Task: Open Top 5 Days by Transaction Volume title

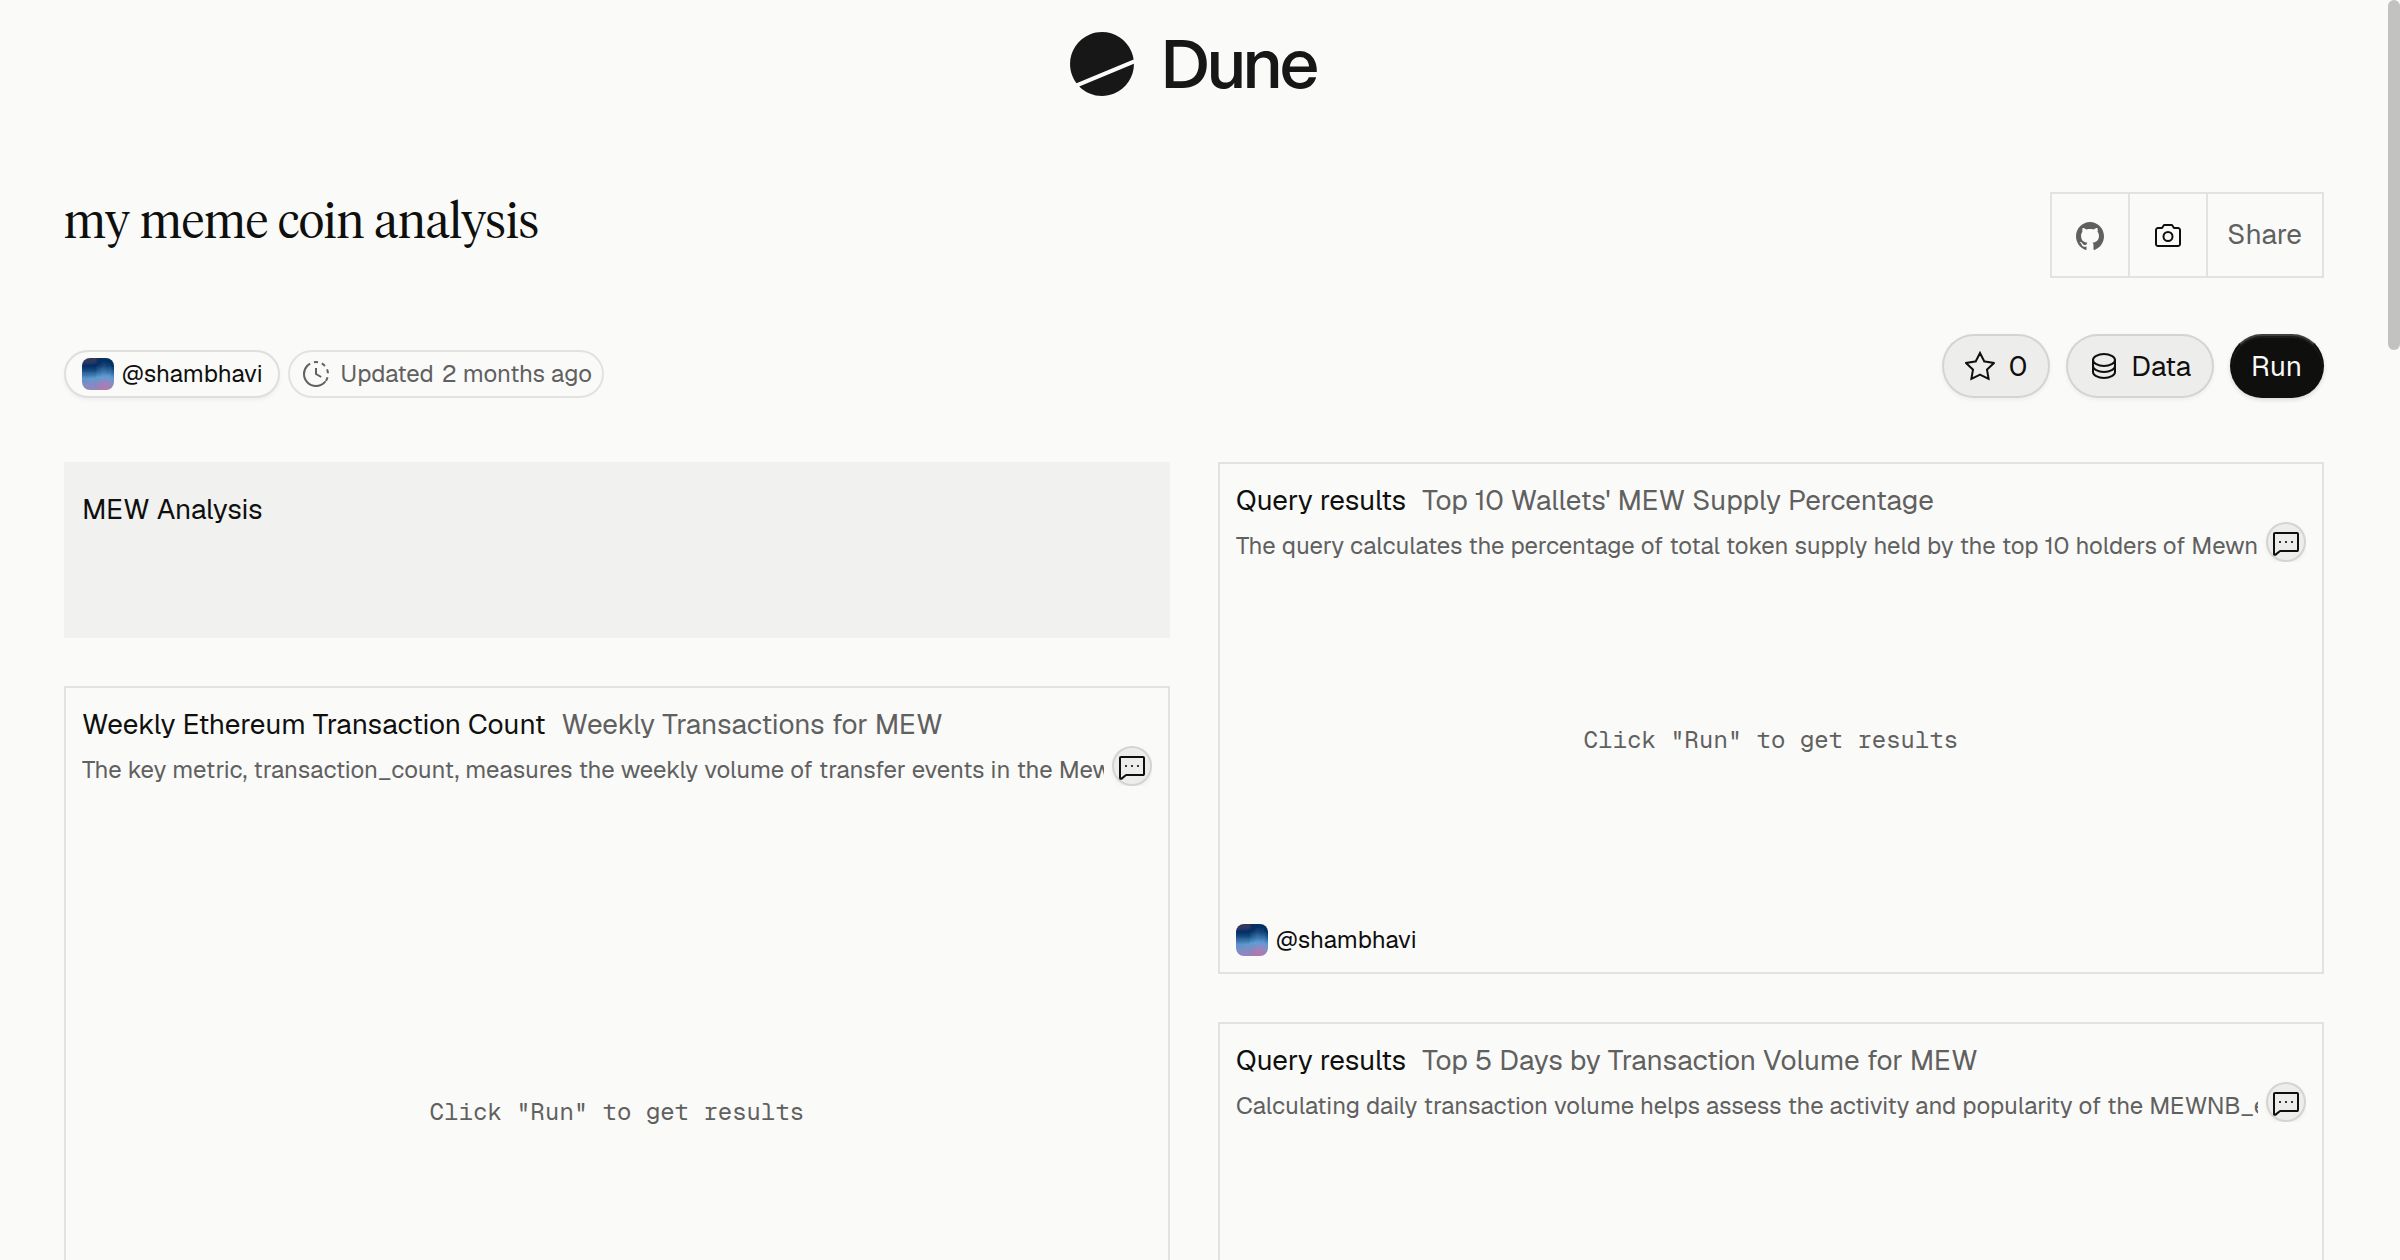Action: click(x=1699, y=1060)
